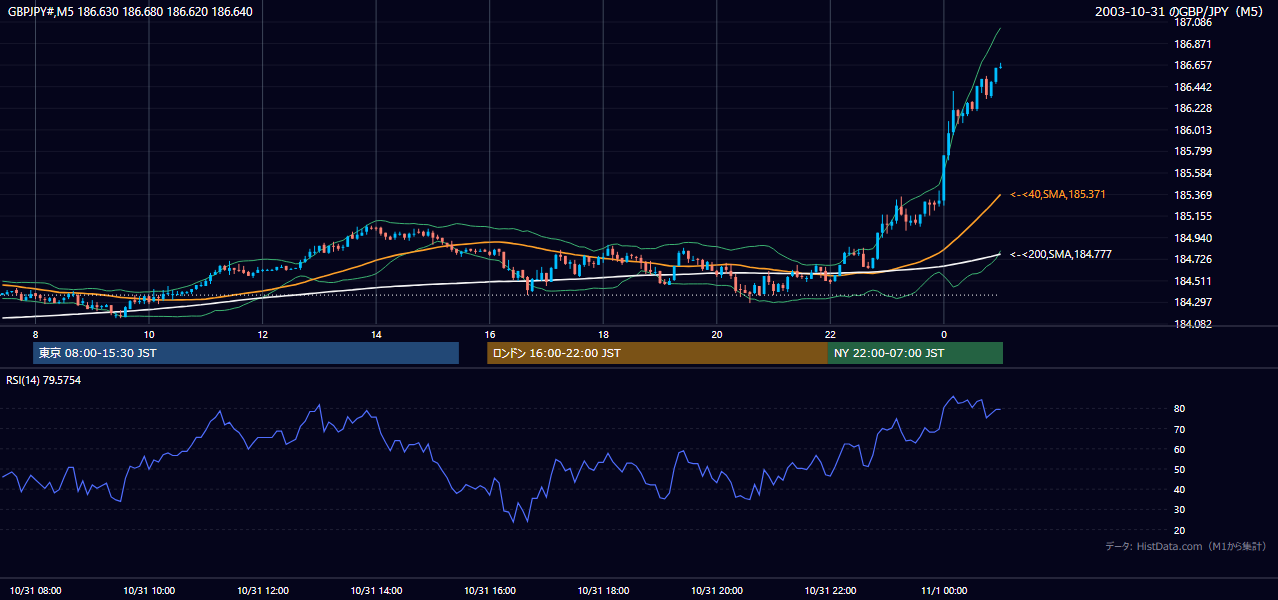Click price axis value 184.726
1278x600 pixels.
pos(1193,259)
